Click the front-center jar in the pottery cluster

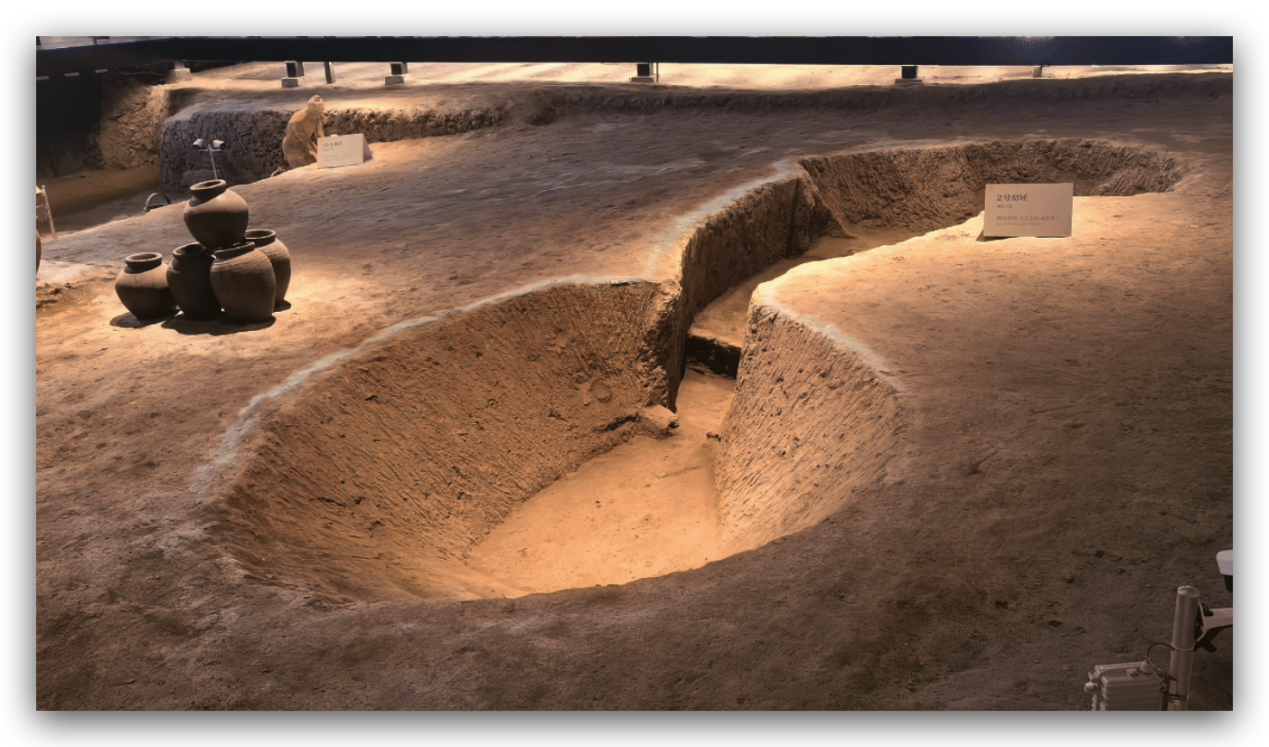click(x=242, y=283)
